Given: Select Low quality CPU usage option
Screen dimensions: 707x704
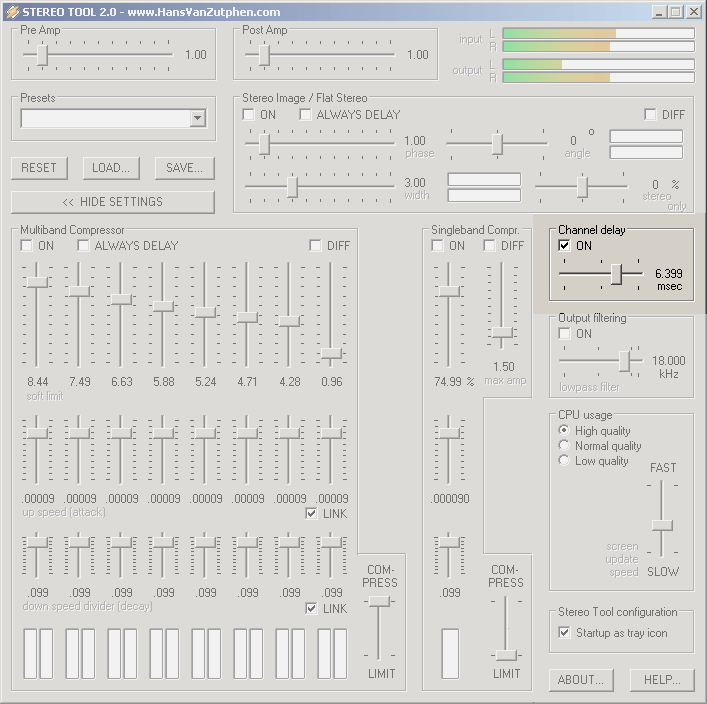Looking at the screenshot, I should point(564,460).
